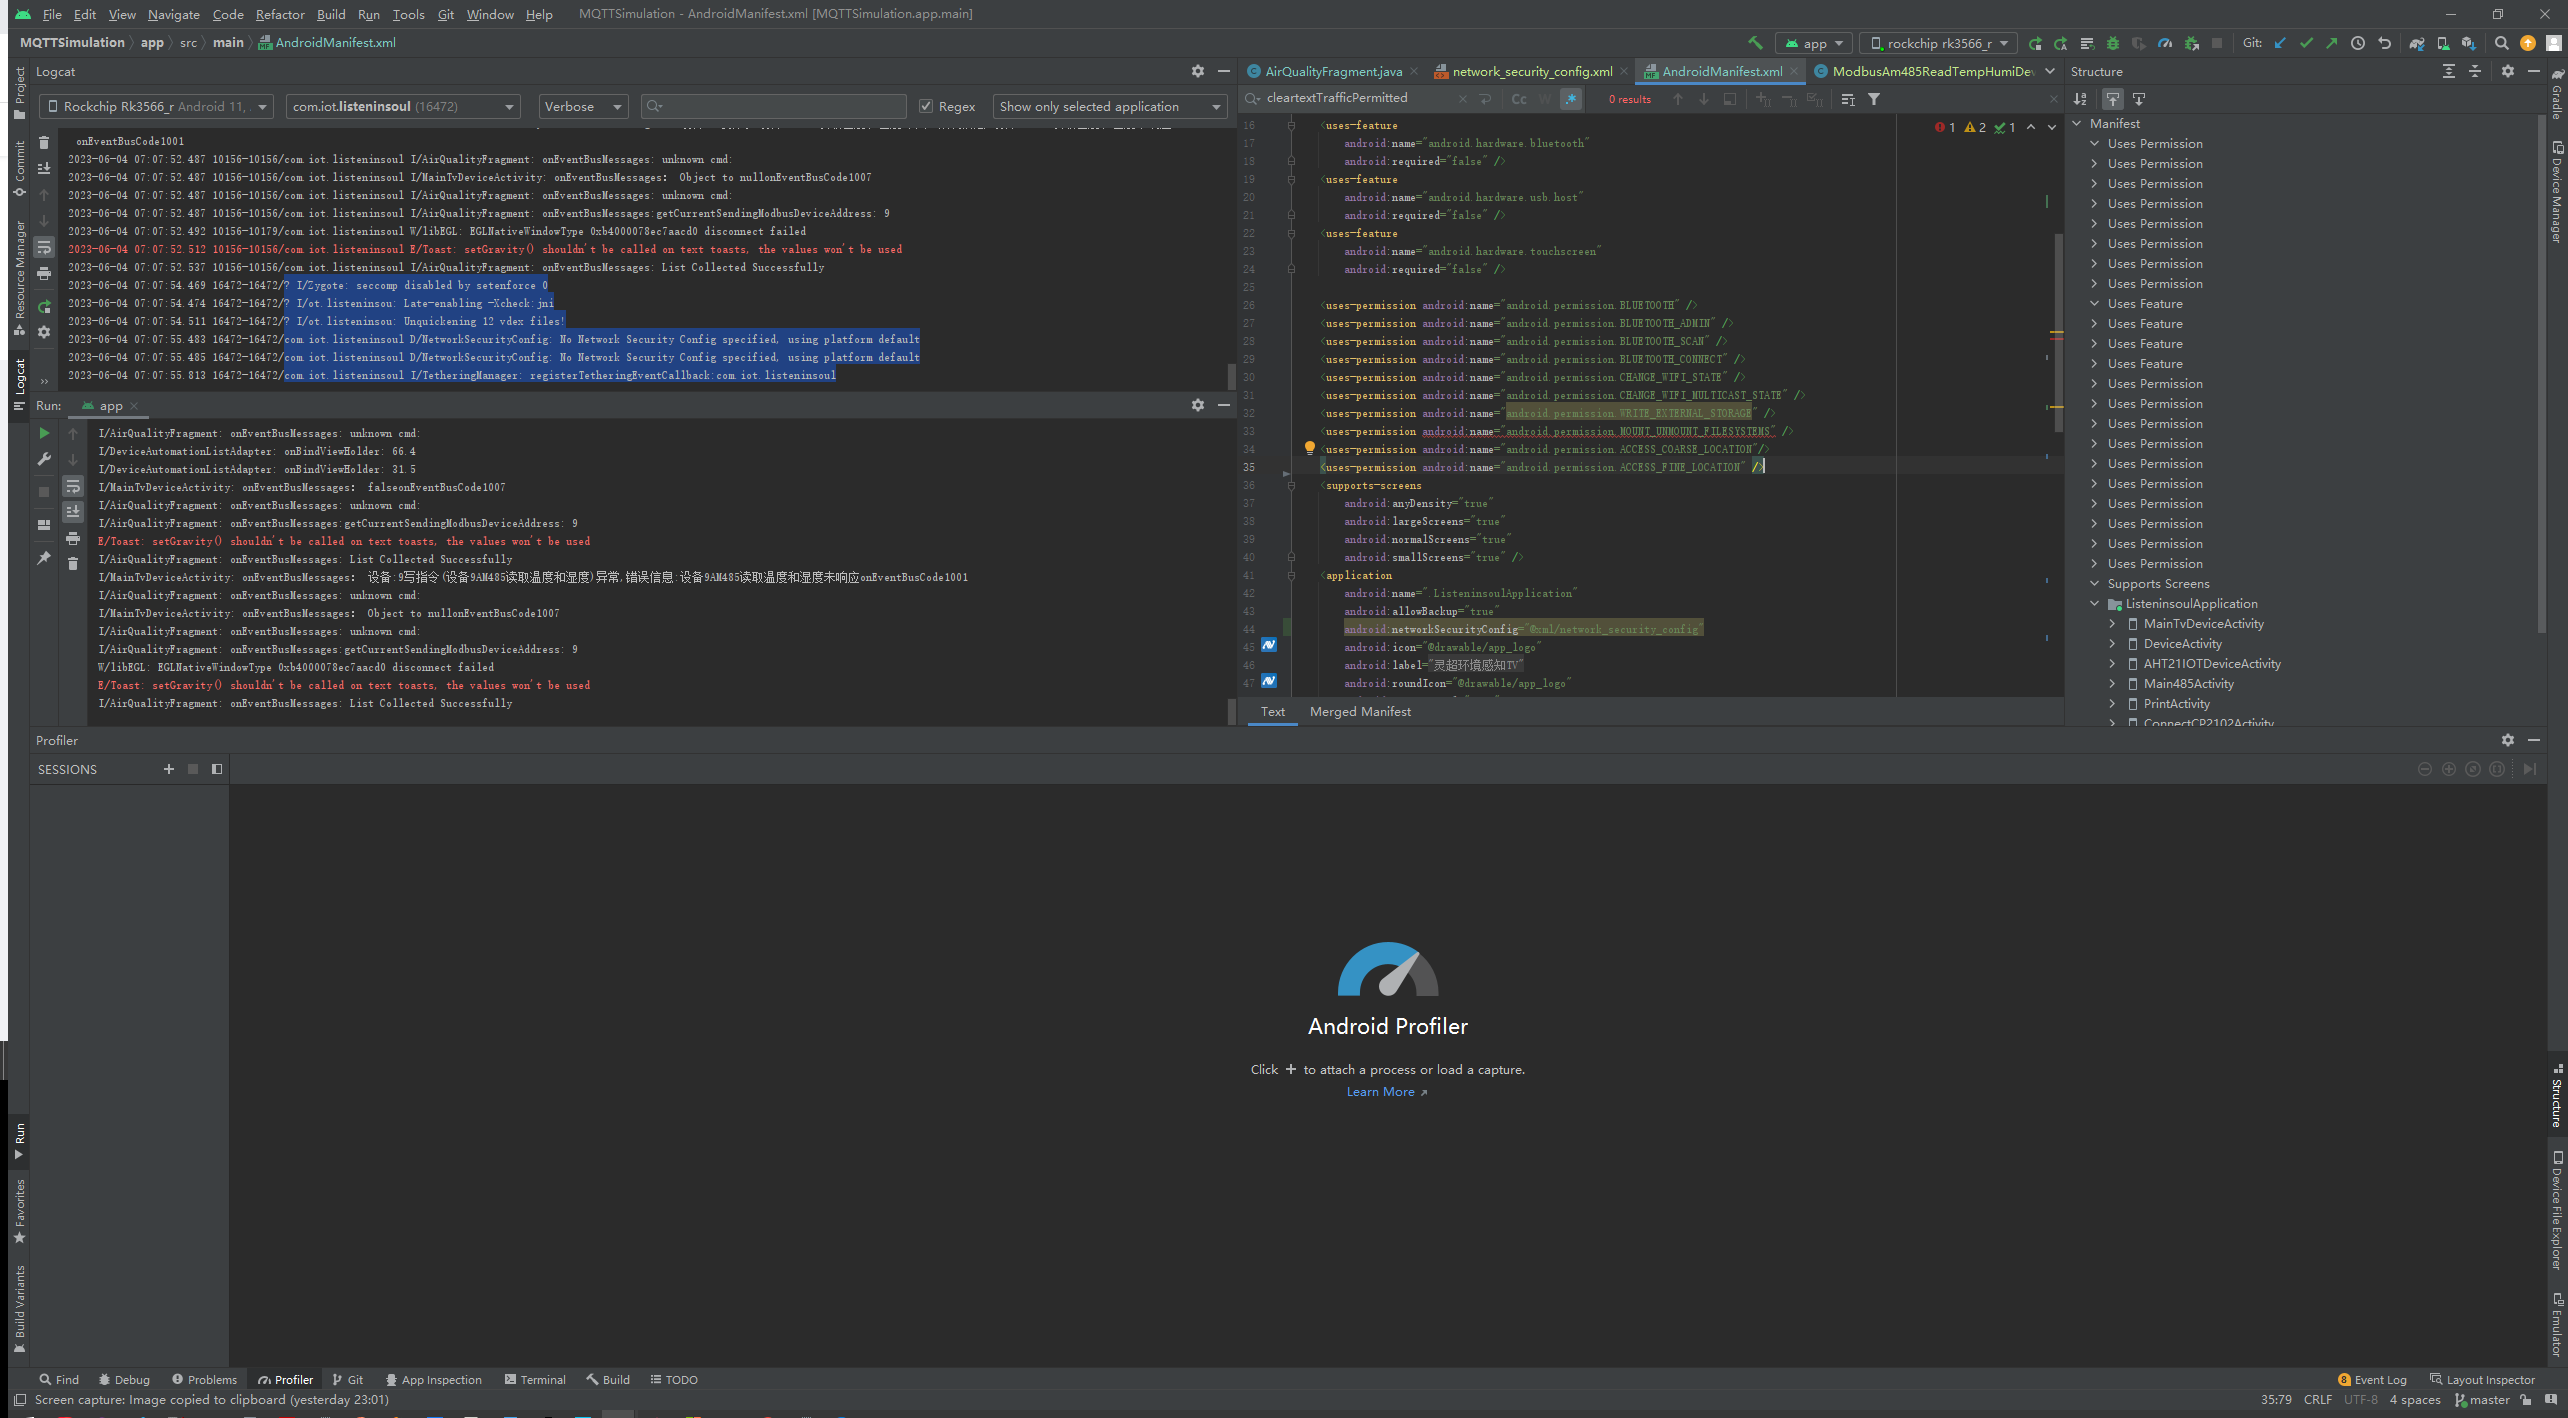Viewport: 2568px width, 1418px height.
Task: Click the Make Project hammer icon
Action: tap(1755, 43)
